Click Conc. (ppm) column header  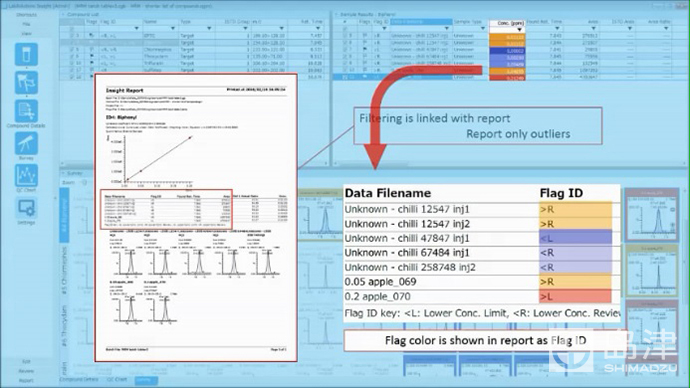click(507, 22)
